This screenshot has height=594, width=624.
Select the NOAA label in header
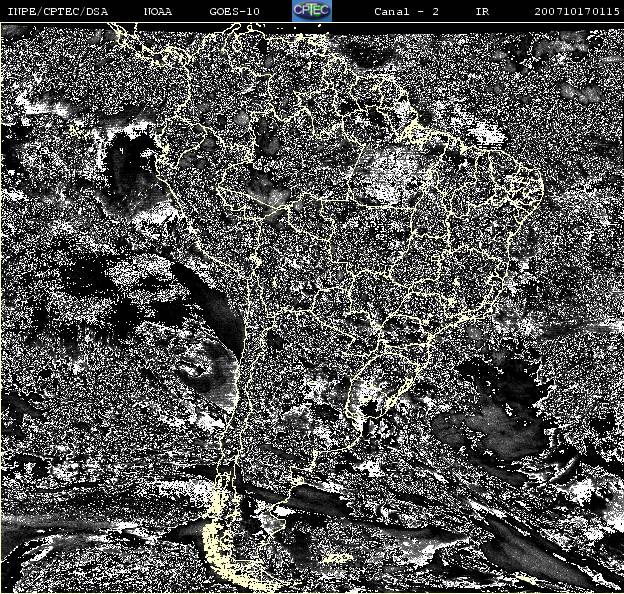158,11
